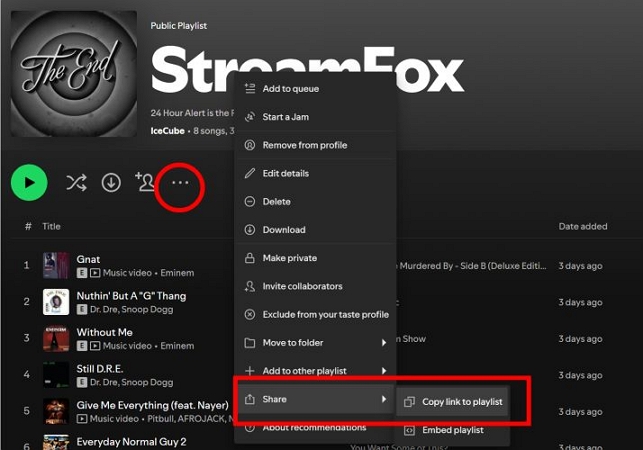
Task: Choose Start a Jam from menu
Action: [x=315, y=117]
